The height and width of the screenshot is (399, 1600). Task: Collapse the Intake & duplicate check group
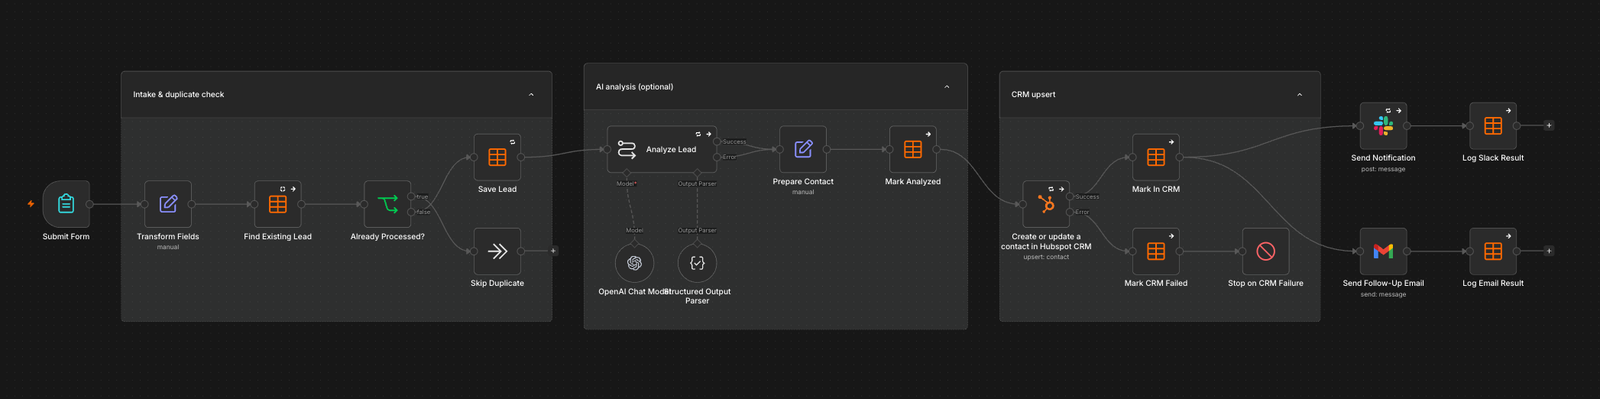tap(531, 95)
